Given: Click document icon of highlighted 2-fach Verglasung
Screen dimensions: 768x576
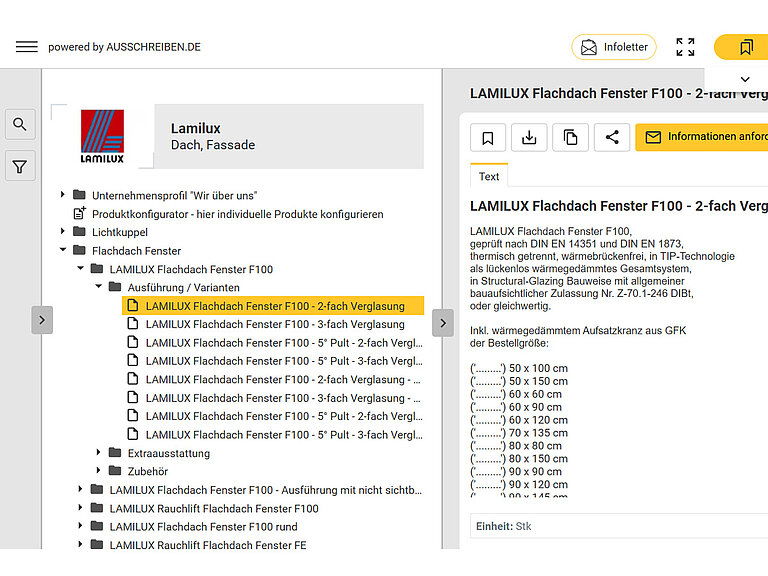Looking at the screenshot, I should (x=133, y=305).
